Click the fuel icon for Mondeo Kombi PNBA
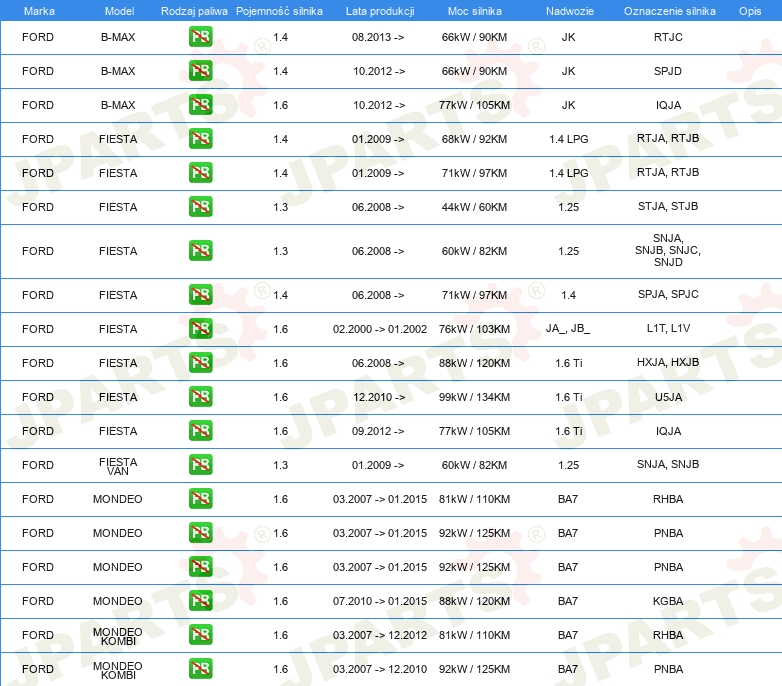 (200, 669)
